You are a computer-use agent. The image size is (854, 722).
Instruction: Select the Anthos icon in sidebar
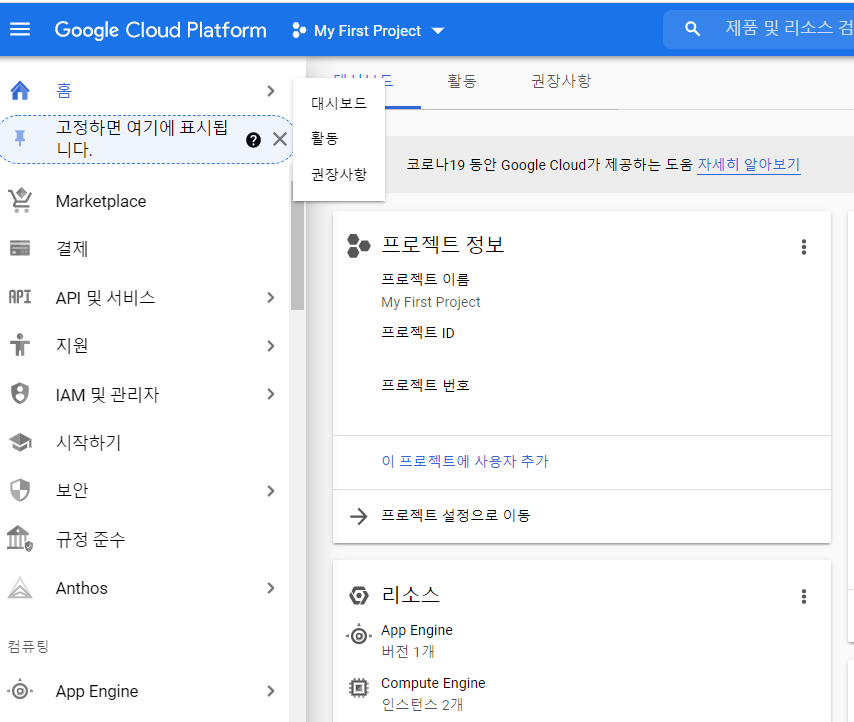coord(20,588)
